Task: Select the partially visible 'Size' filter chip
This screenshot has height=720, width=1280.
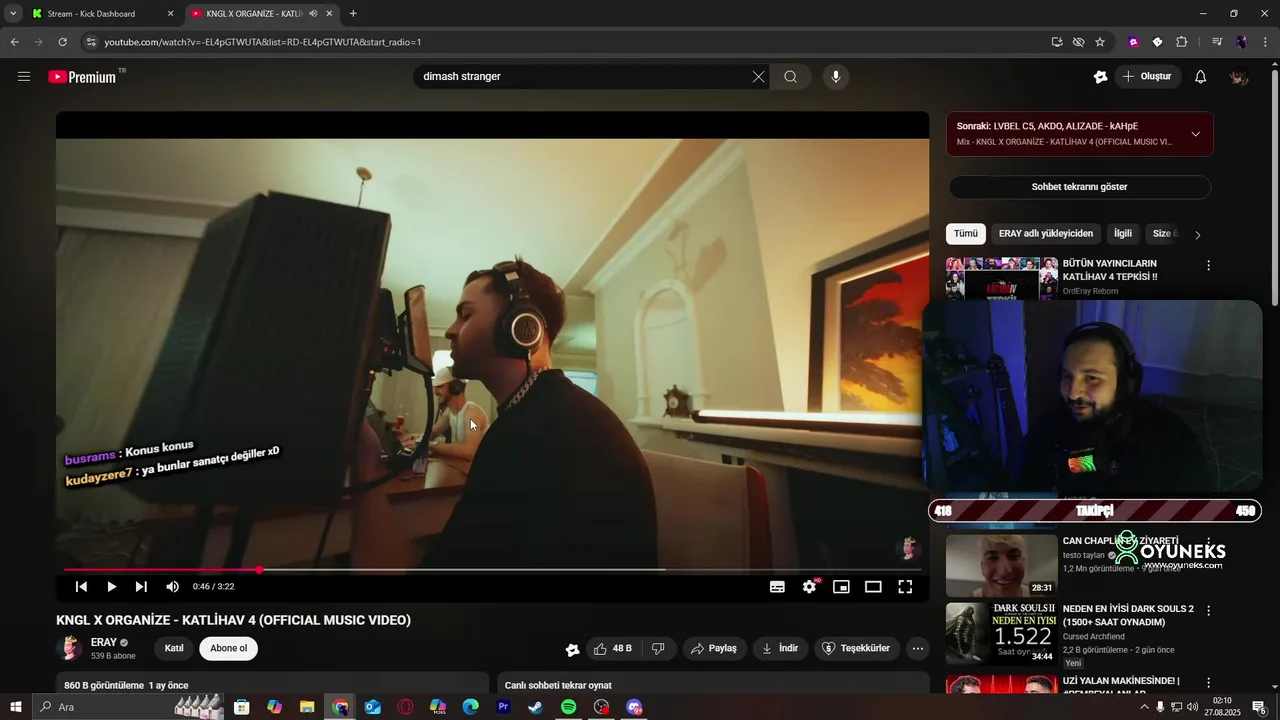Action: click(1164, 233)
